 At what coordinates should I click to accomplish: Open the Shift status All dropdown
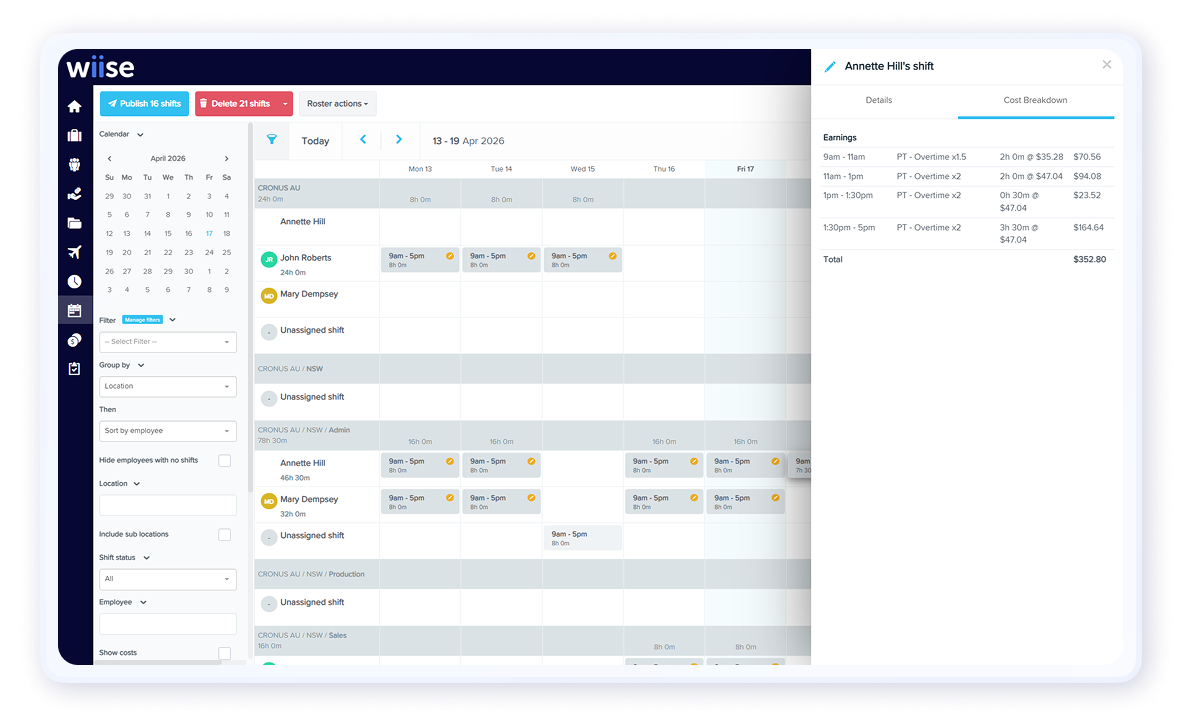[168, 579]
